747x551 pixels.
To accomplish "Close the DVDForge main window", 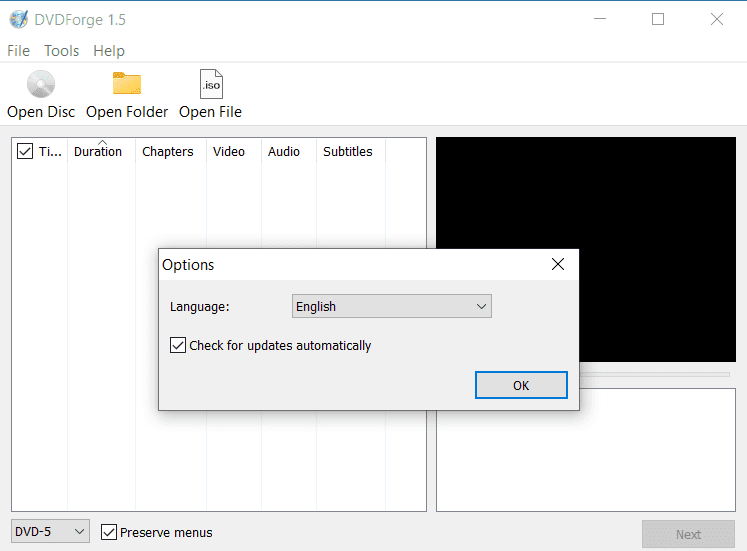I will (717, 19).
